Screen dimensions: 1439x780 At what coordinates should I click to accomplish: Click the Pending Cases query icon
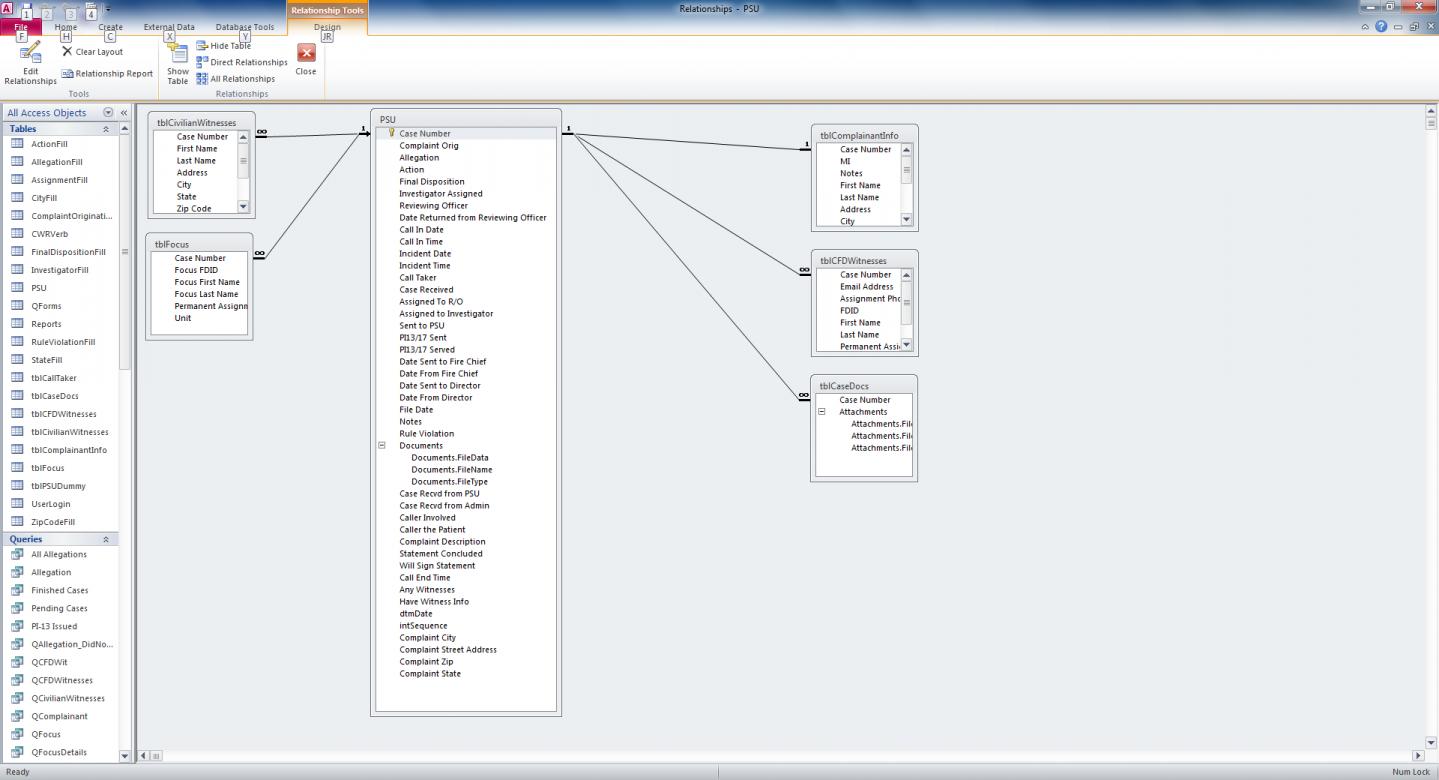click(x=17, y=608)
